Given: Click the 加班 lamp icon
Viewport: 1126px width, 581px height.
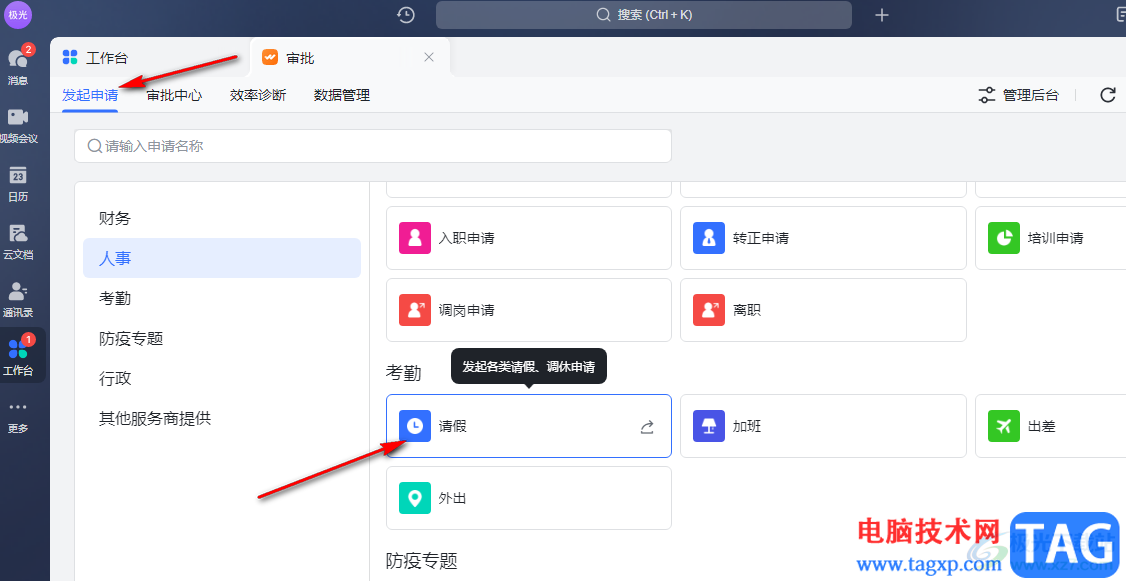Looking at the screenshot, I should (709, 426).
